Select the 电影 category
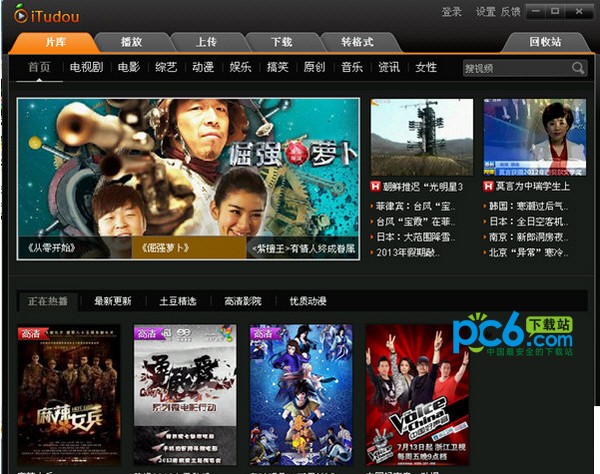 tap(129, 67)
